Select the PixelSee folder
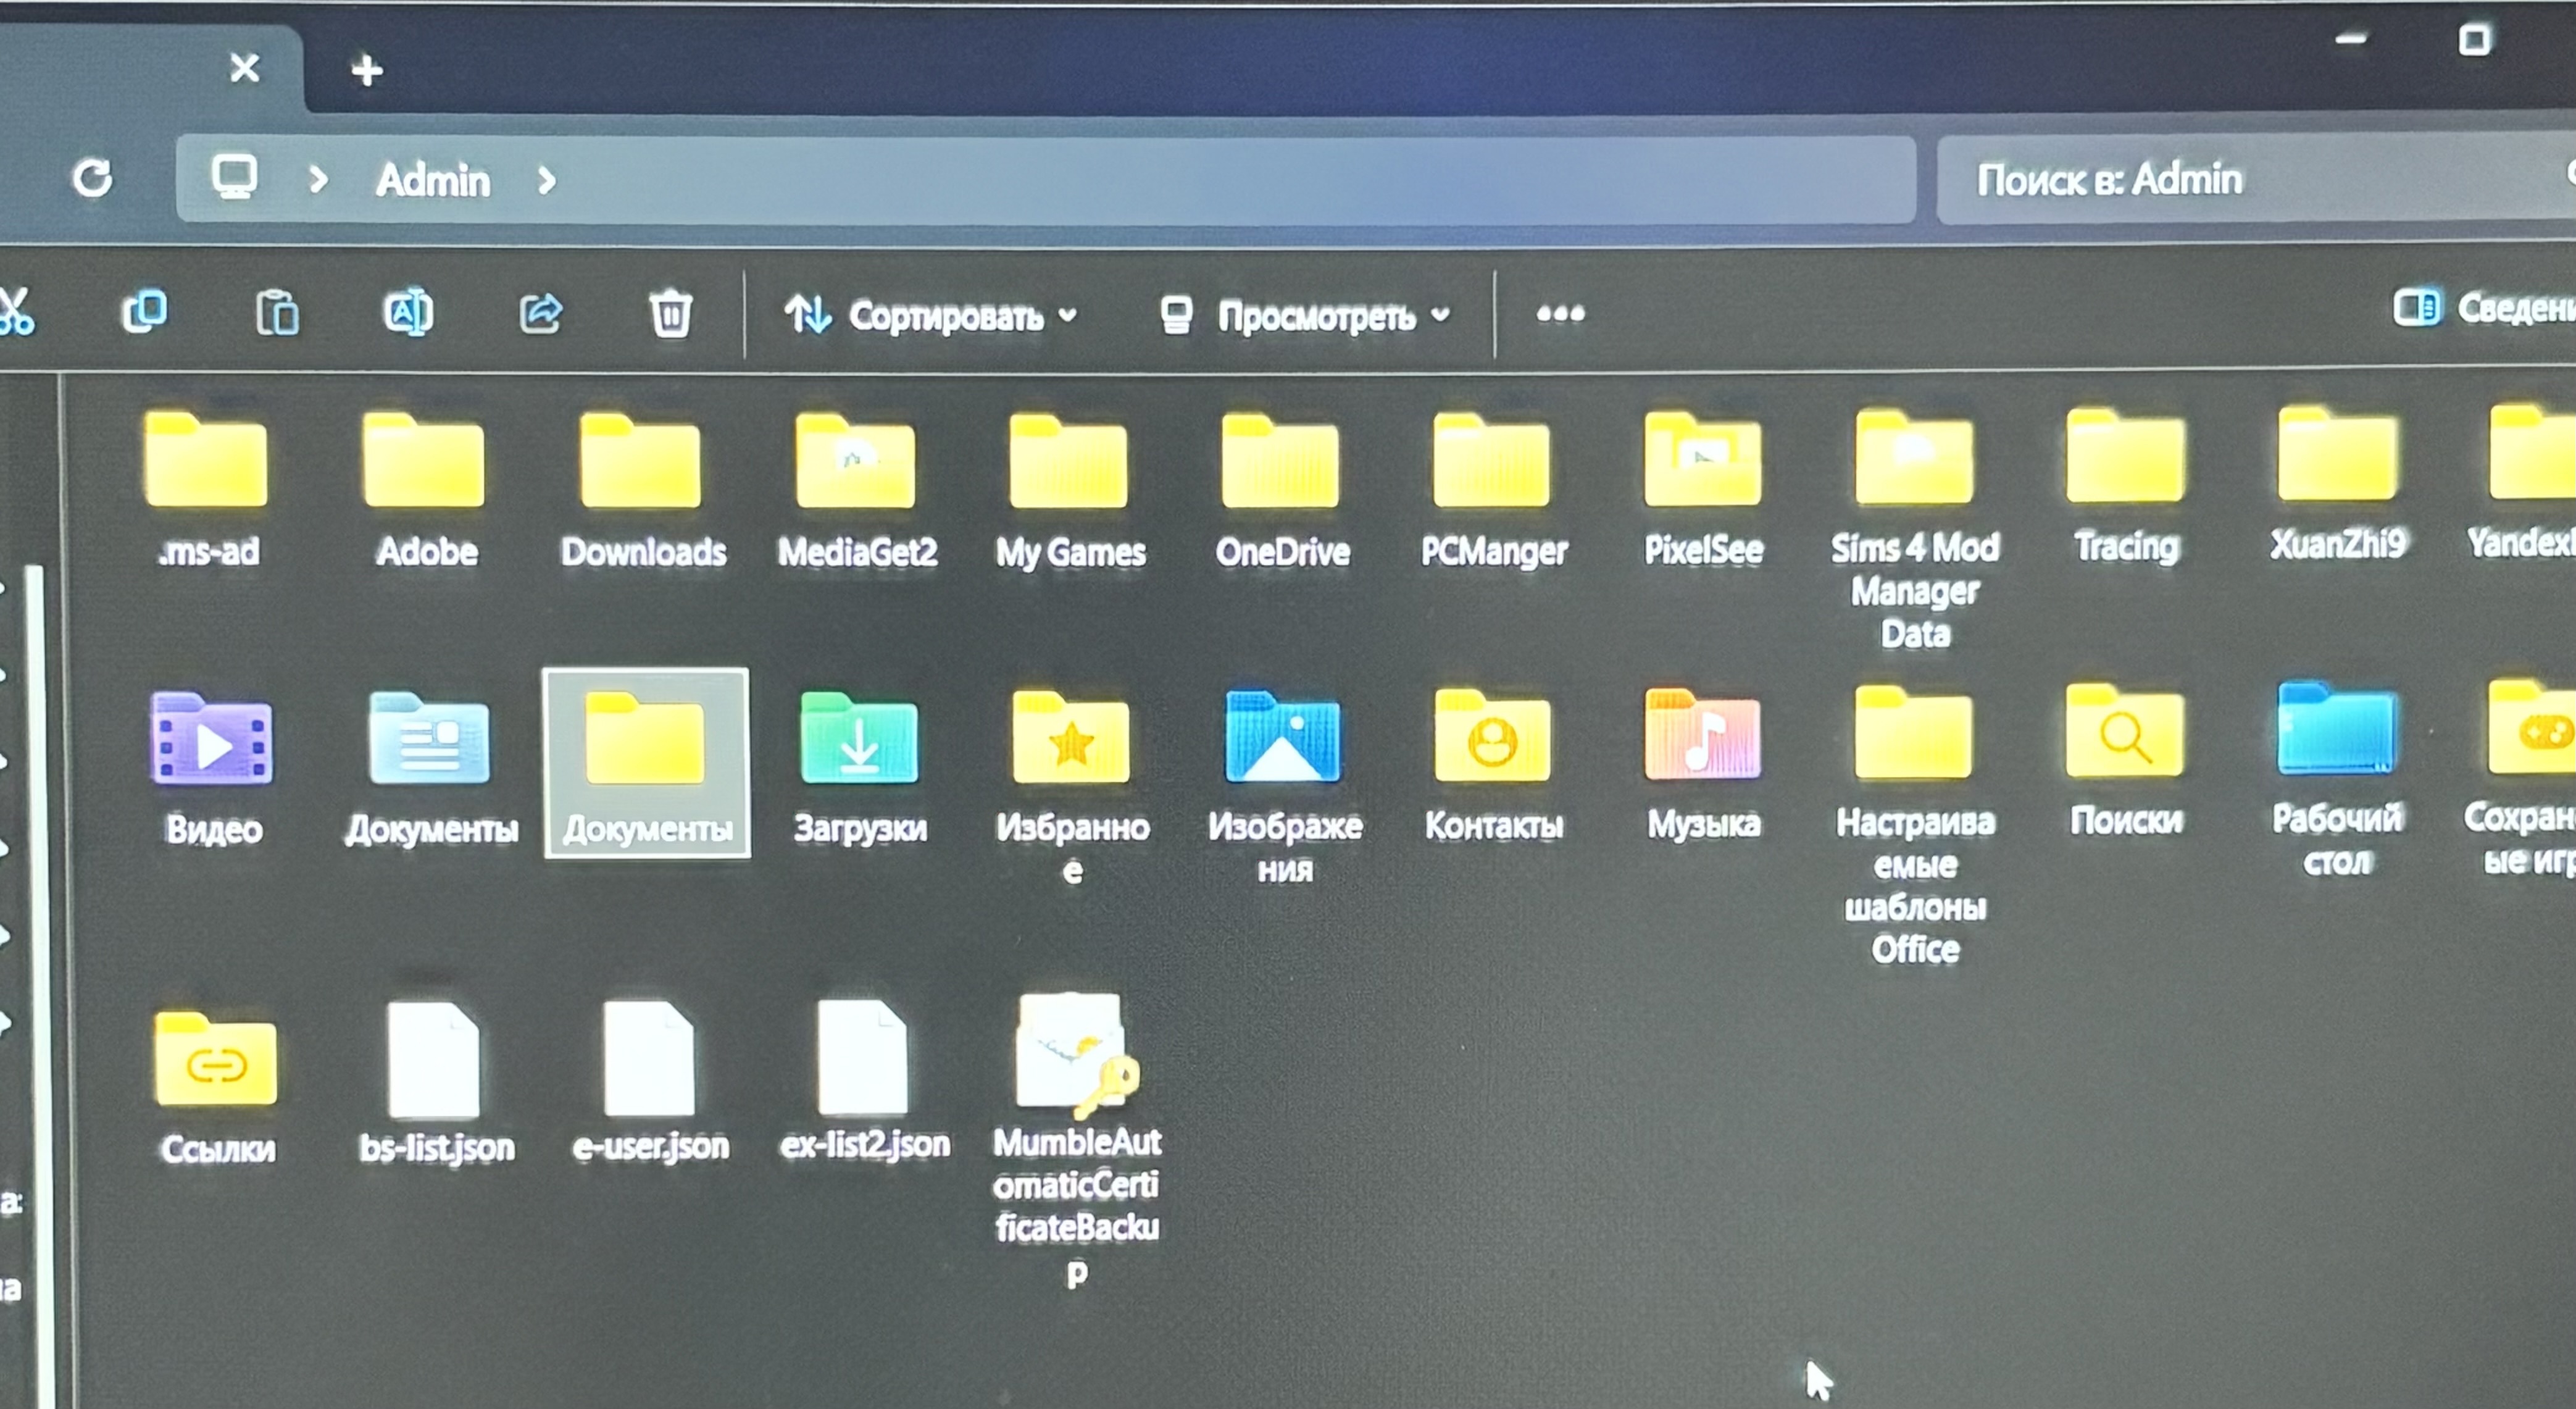 (1704, 490)
